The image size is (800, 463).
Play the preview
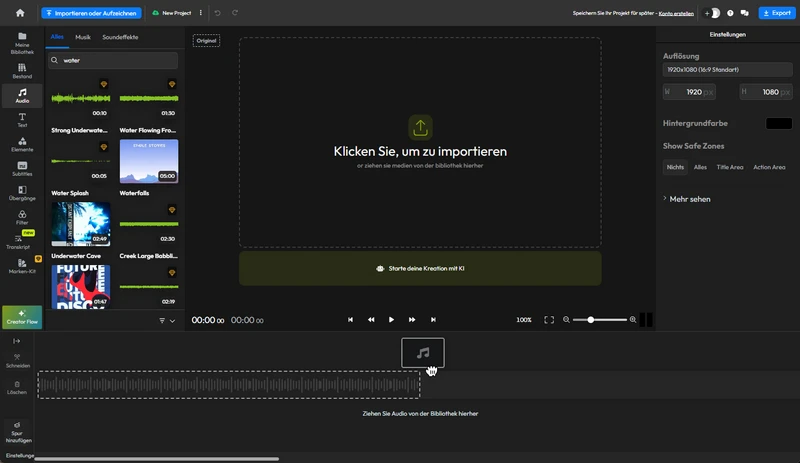coord(391,320)
